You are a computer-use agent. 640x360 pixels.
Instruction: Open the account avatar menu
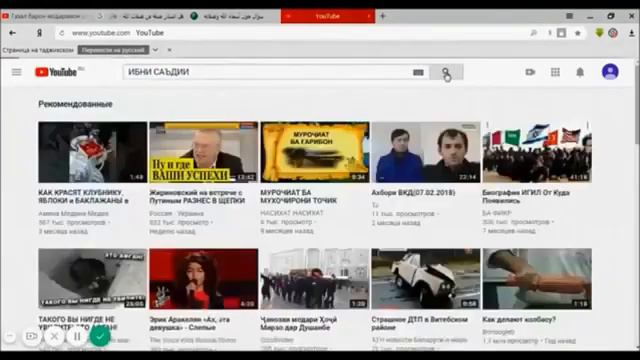click(x=610, y=72)
